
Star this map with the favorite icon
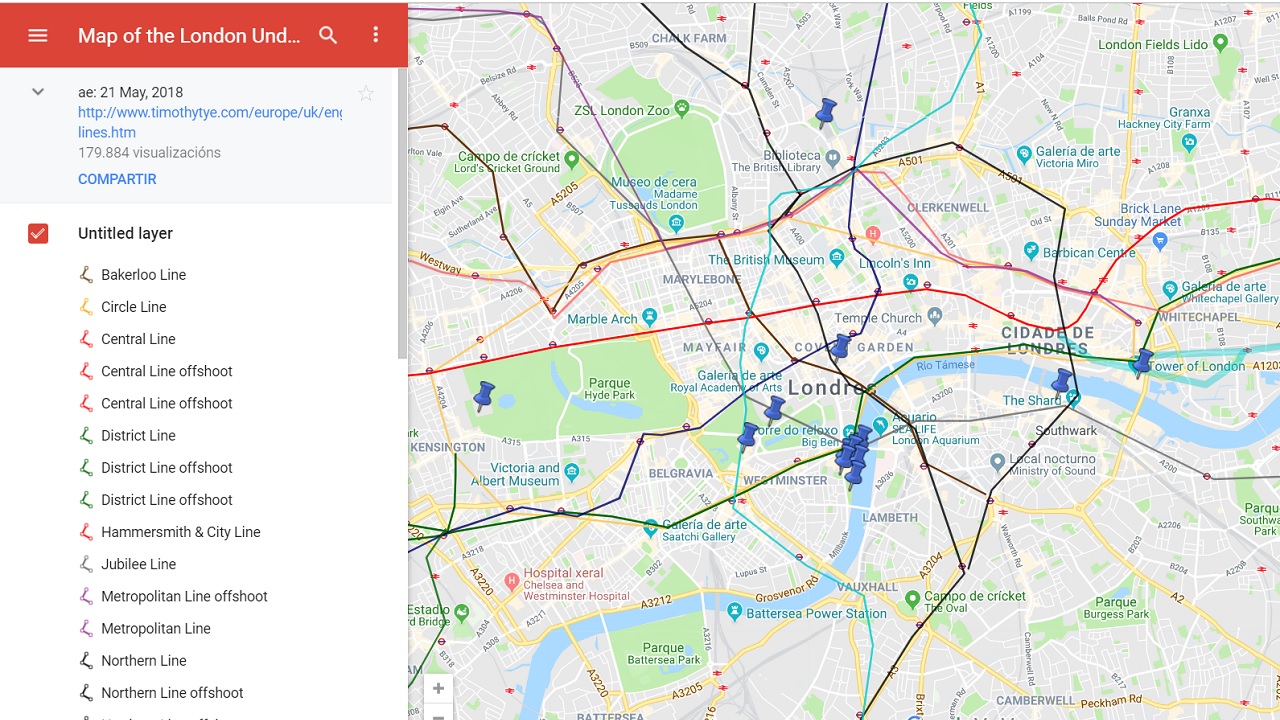coord(365,92)
